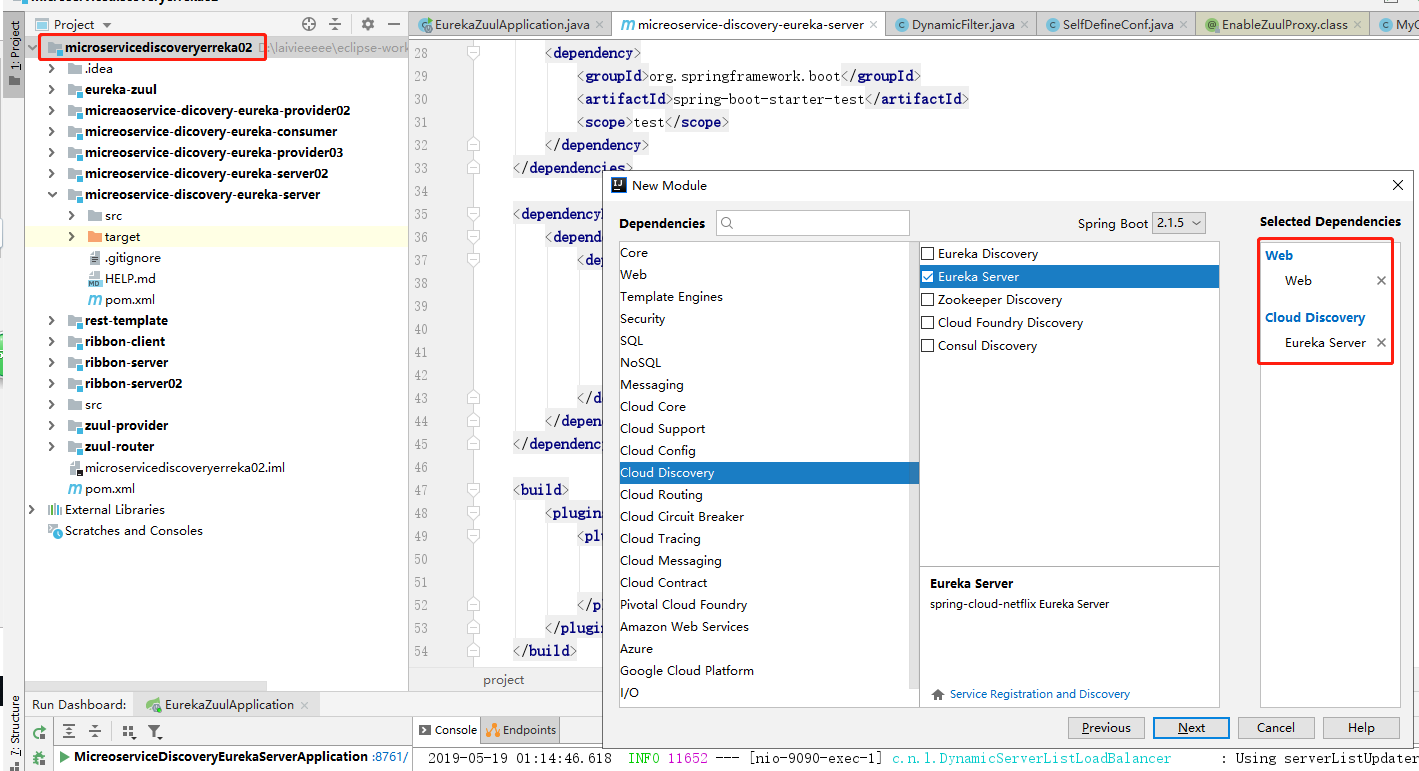Screen dimensions: 1419x771
Task: Open Service Registration and Discovery link
Action: [x=1039, y=694]
